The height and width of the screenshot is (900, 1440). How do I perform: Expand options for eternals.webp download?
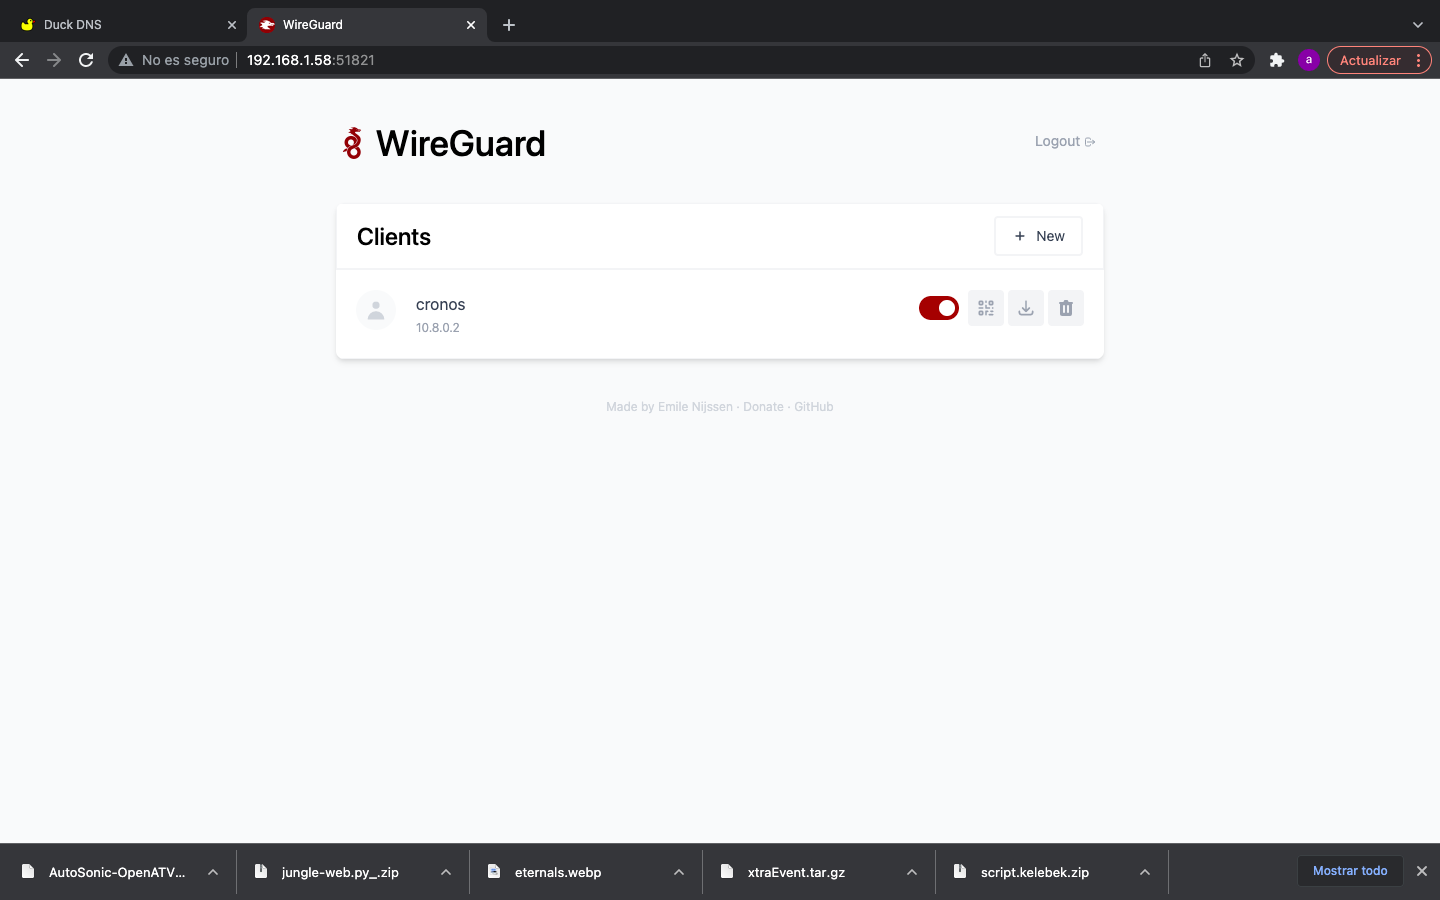(679, 872)
